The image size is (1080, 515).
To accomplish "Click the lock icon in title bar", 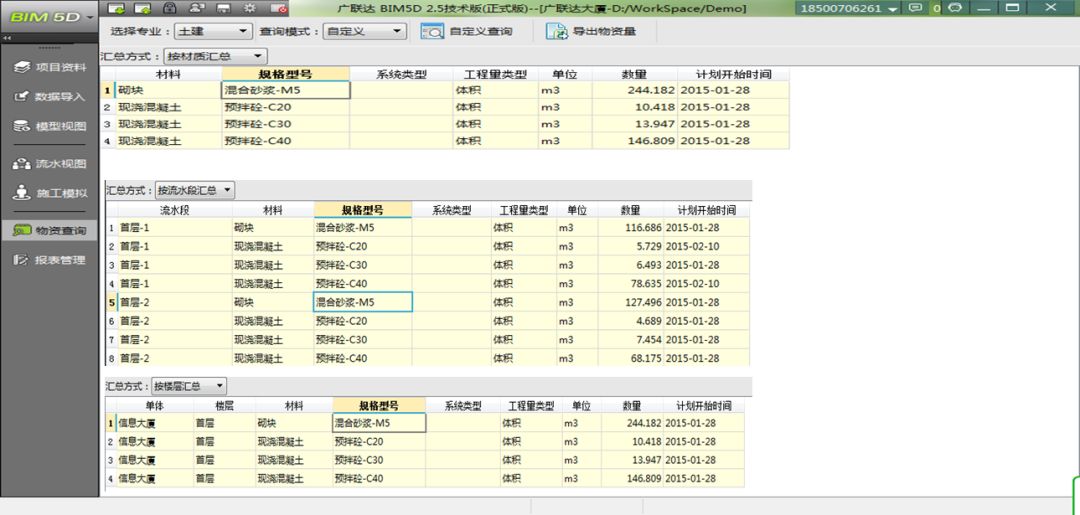I will pos(170,8).
